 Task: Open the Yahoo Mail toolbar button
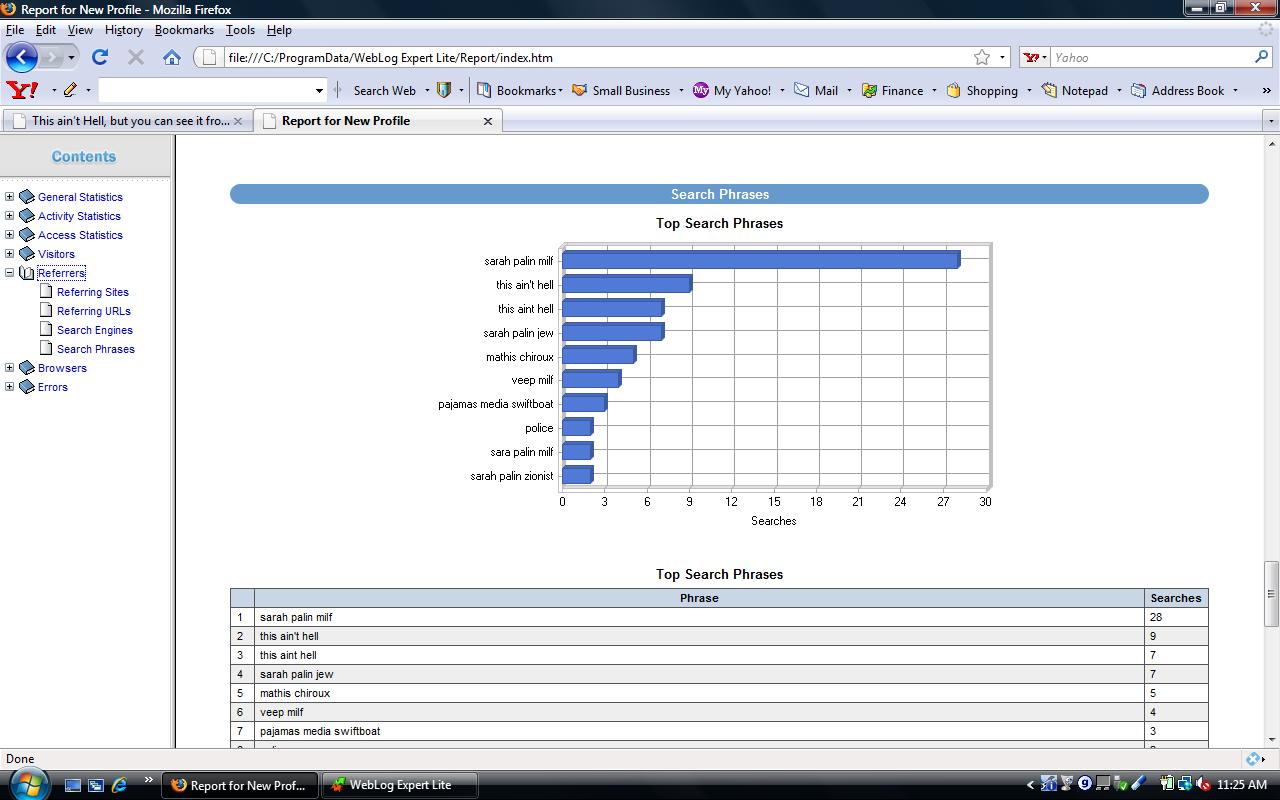tap(816, 90)
